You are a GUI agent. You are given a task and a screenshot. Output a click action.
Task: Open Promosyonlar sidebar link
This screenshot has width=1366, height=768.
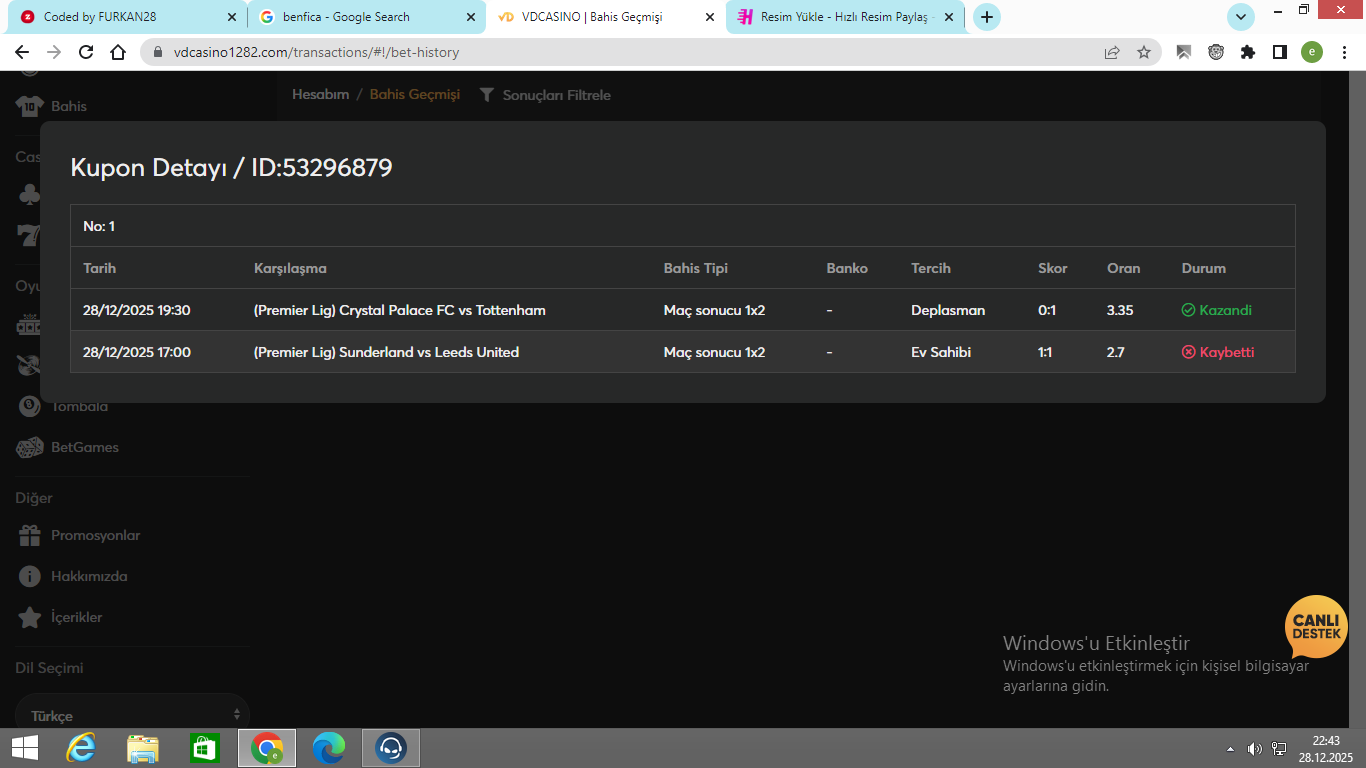click(x=96, y=535)
